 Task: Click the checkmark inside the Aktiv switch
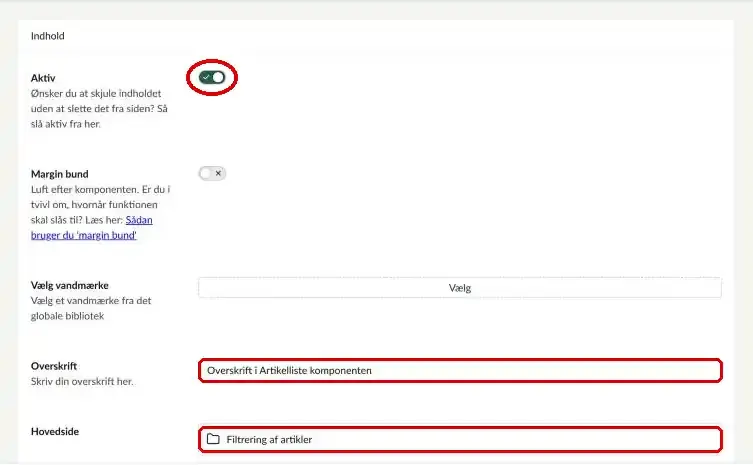click(x=206, y=77)
